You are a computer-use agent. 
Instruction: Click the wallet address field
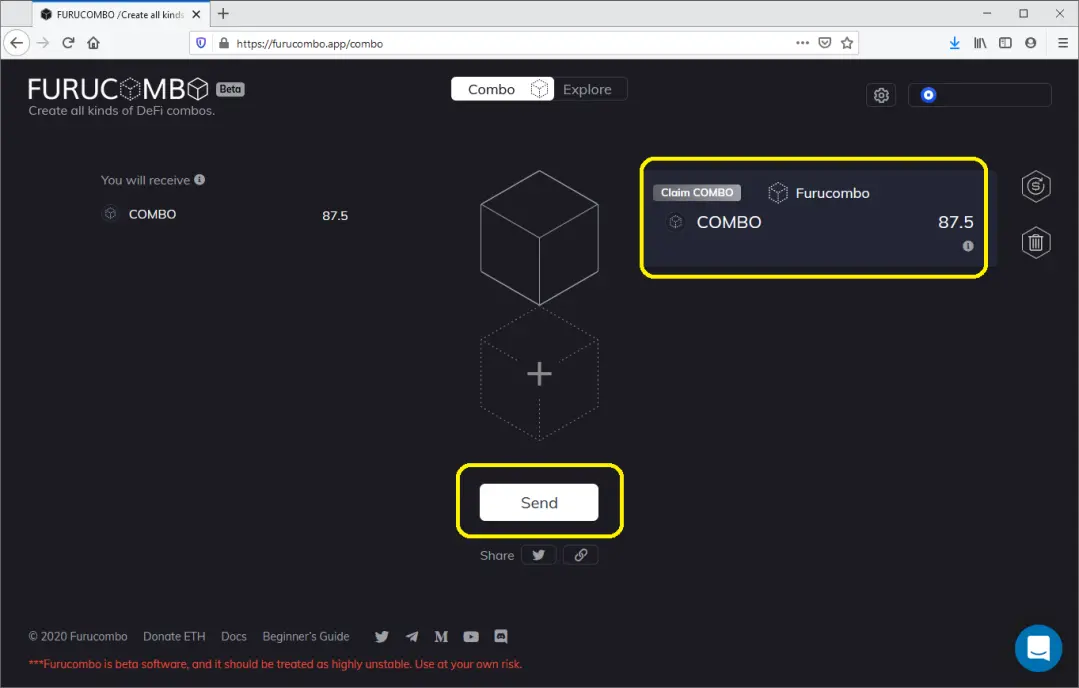tap(980, 95)
